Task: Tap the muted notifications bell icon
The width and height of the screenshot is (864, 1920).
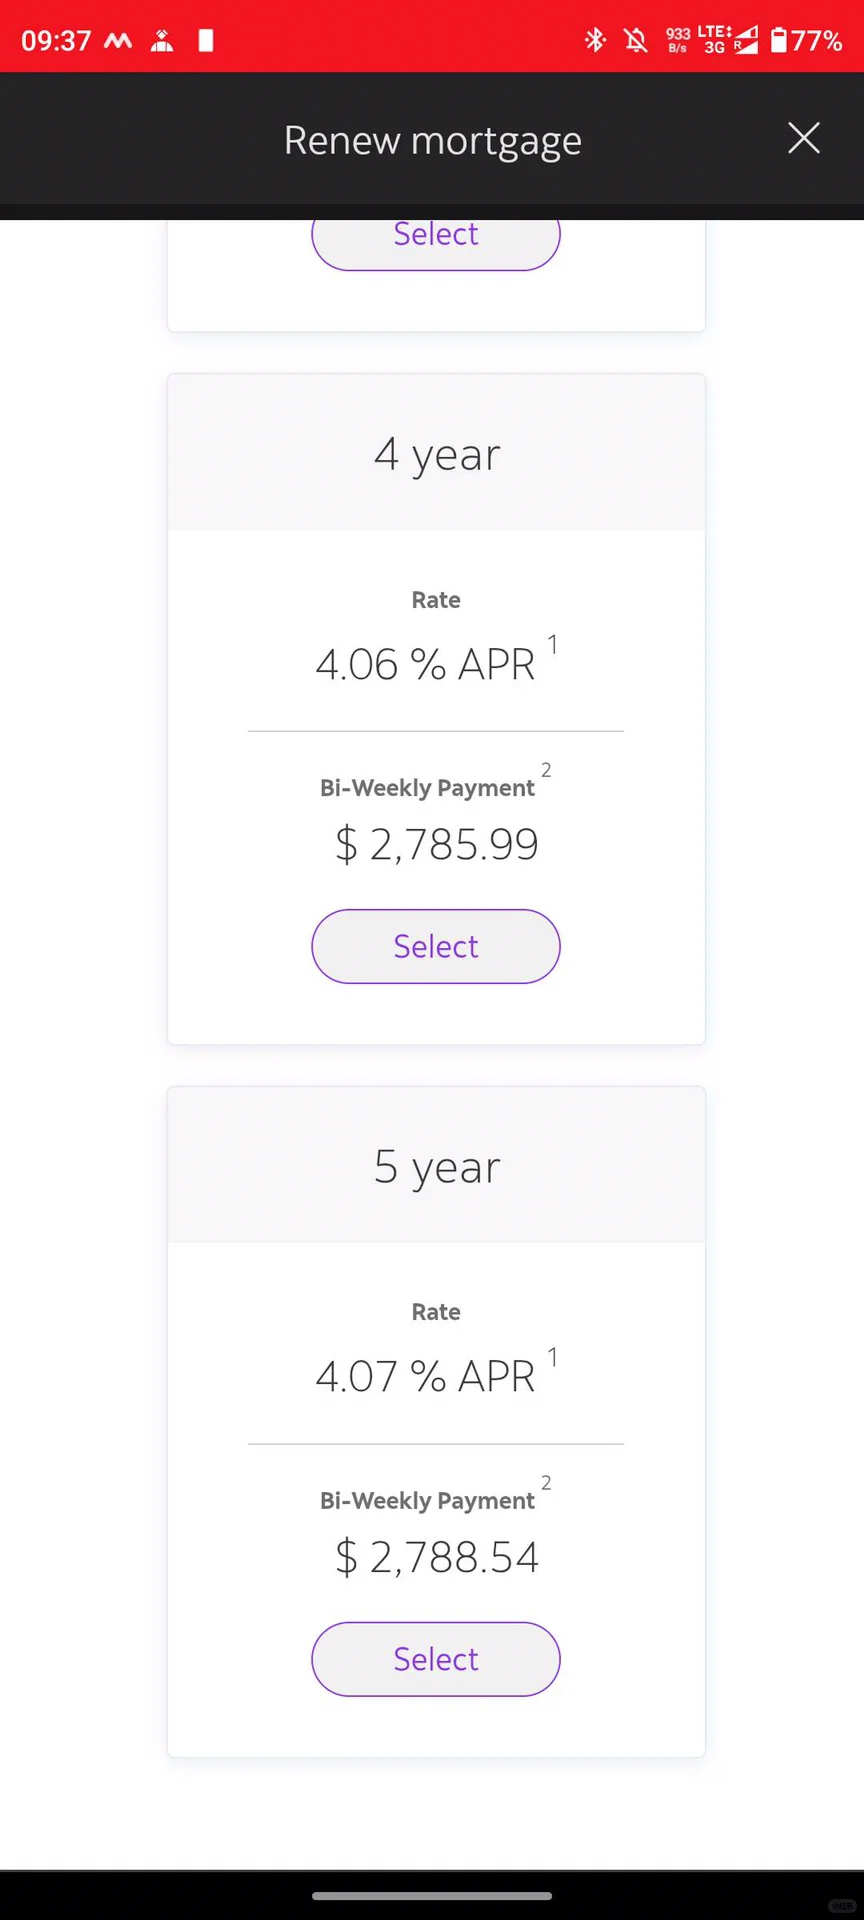Action: (x=635, y=40)
